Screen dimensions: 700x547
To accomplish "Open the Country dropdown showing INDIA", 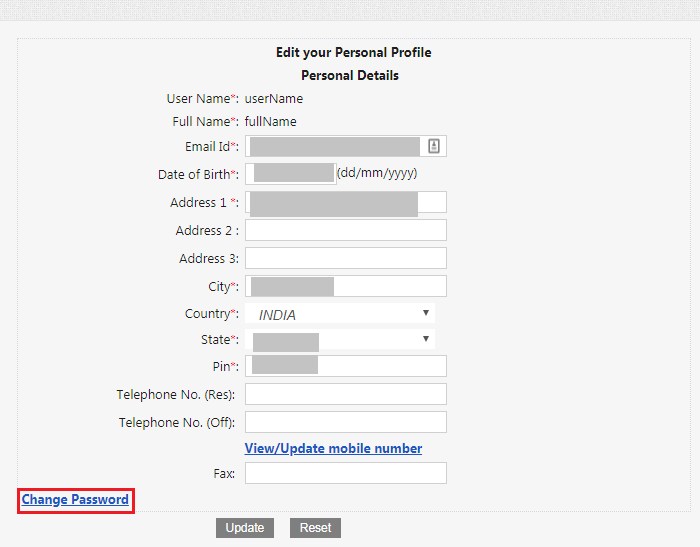I will coord(340,313).
